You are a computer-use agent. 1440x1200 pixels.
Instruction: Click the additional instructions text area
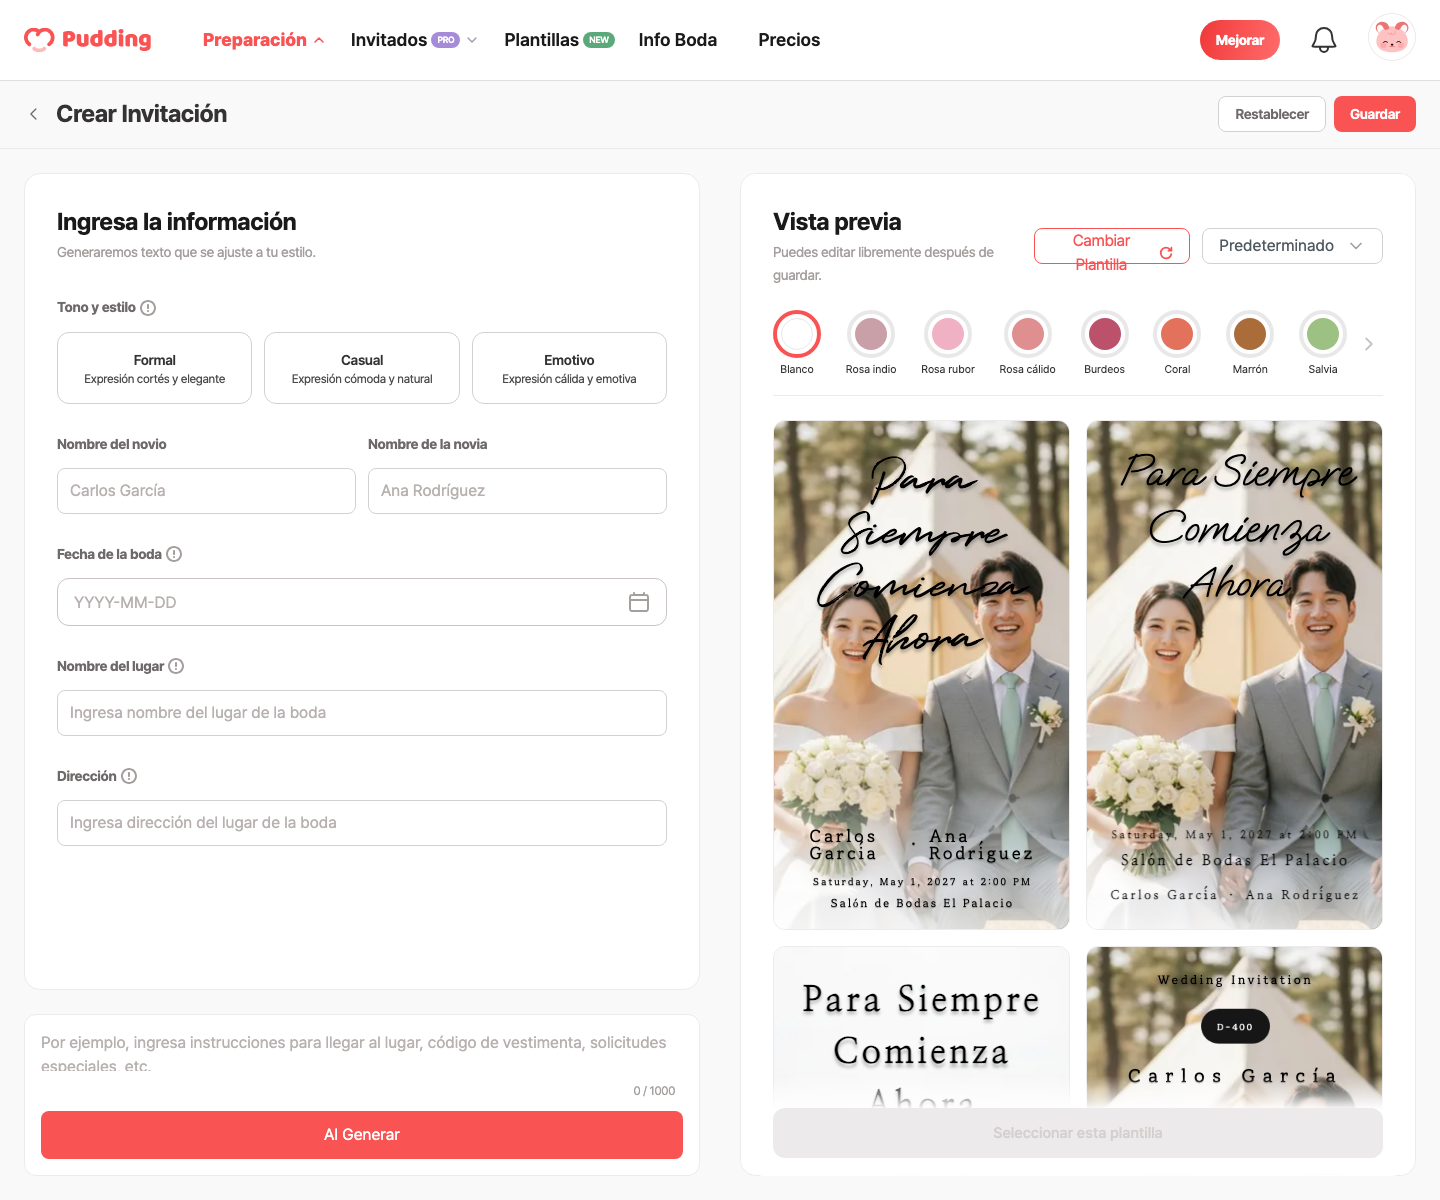coord(362,1053)
